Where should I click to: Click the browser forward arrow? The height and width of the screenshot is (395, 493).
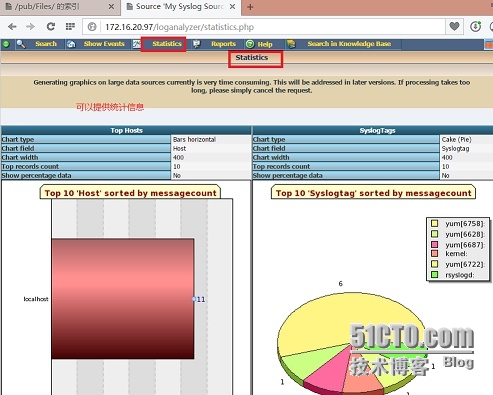[30, 27]
